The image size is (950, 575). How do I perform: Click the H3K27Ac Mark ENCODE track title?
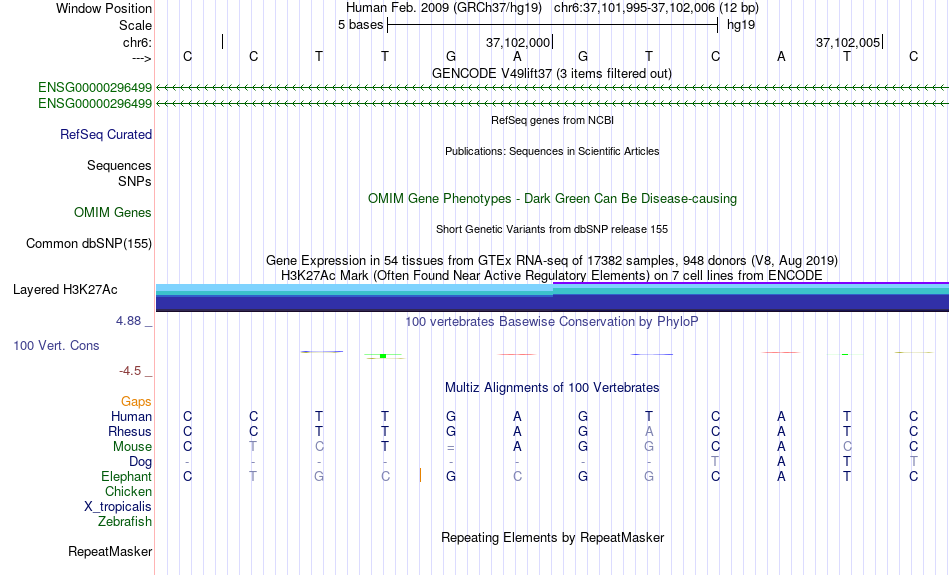[552, 276]
